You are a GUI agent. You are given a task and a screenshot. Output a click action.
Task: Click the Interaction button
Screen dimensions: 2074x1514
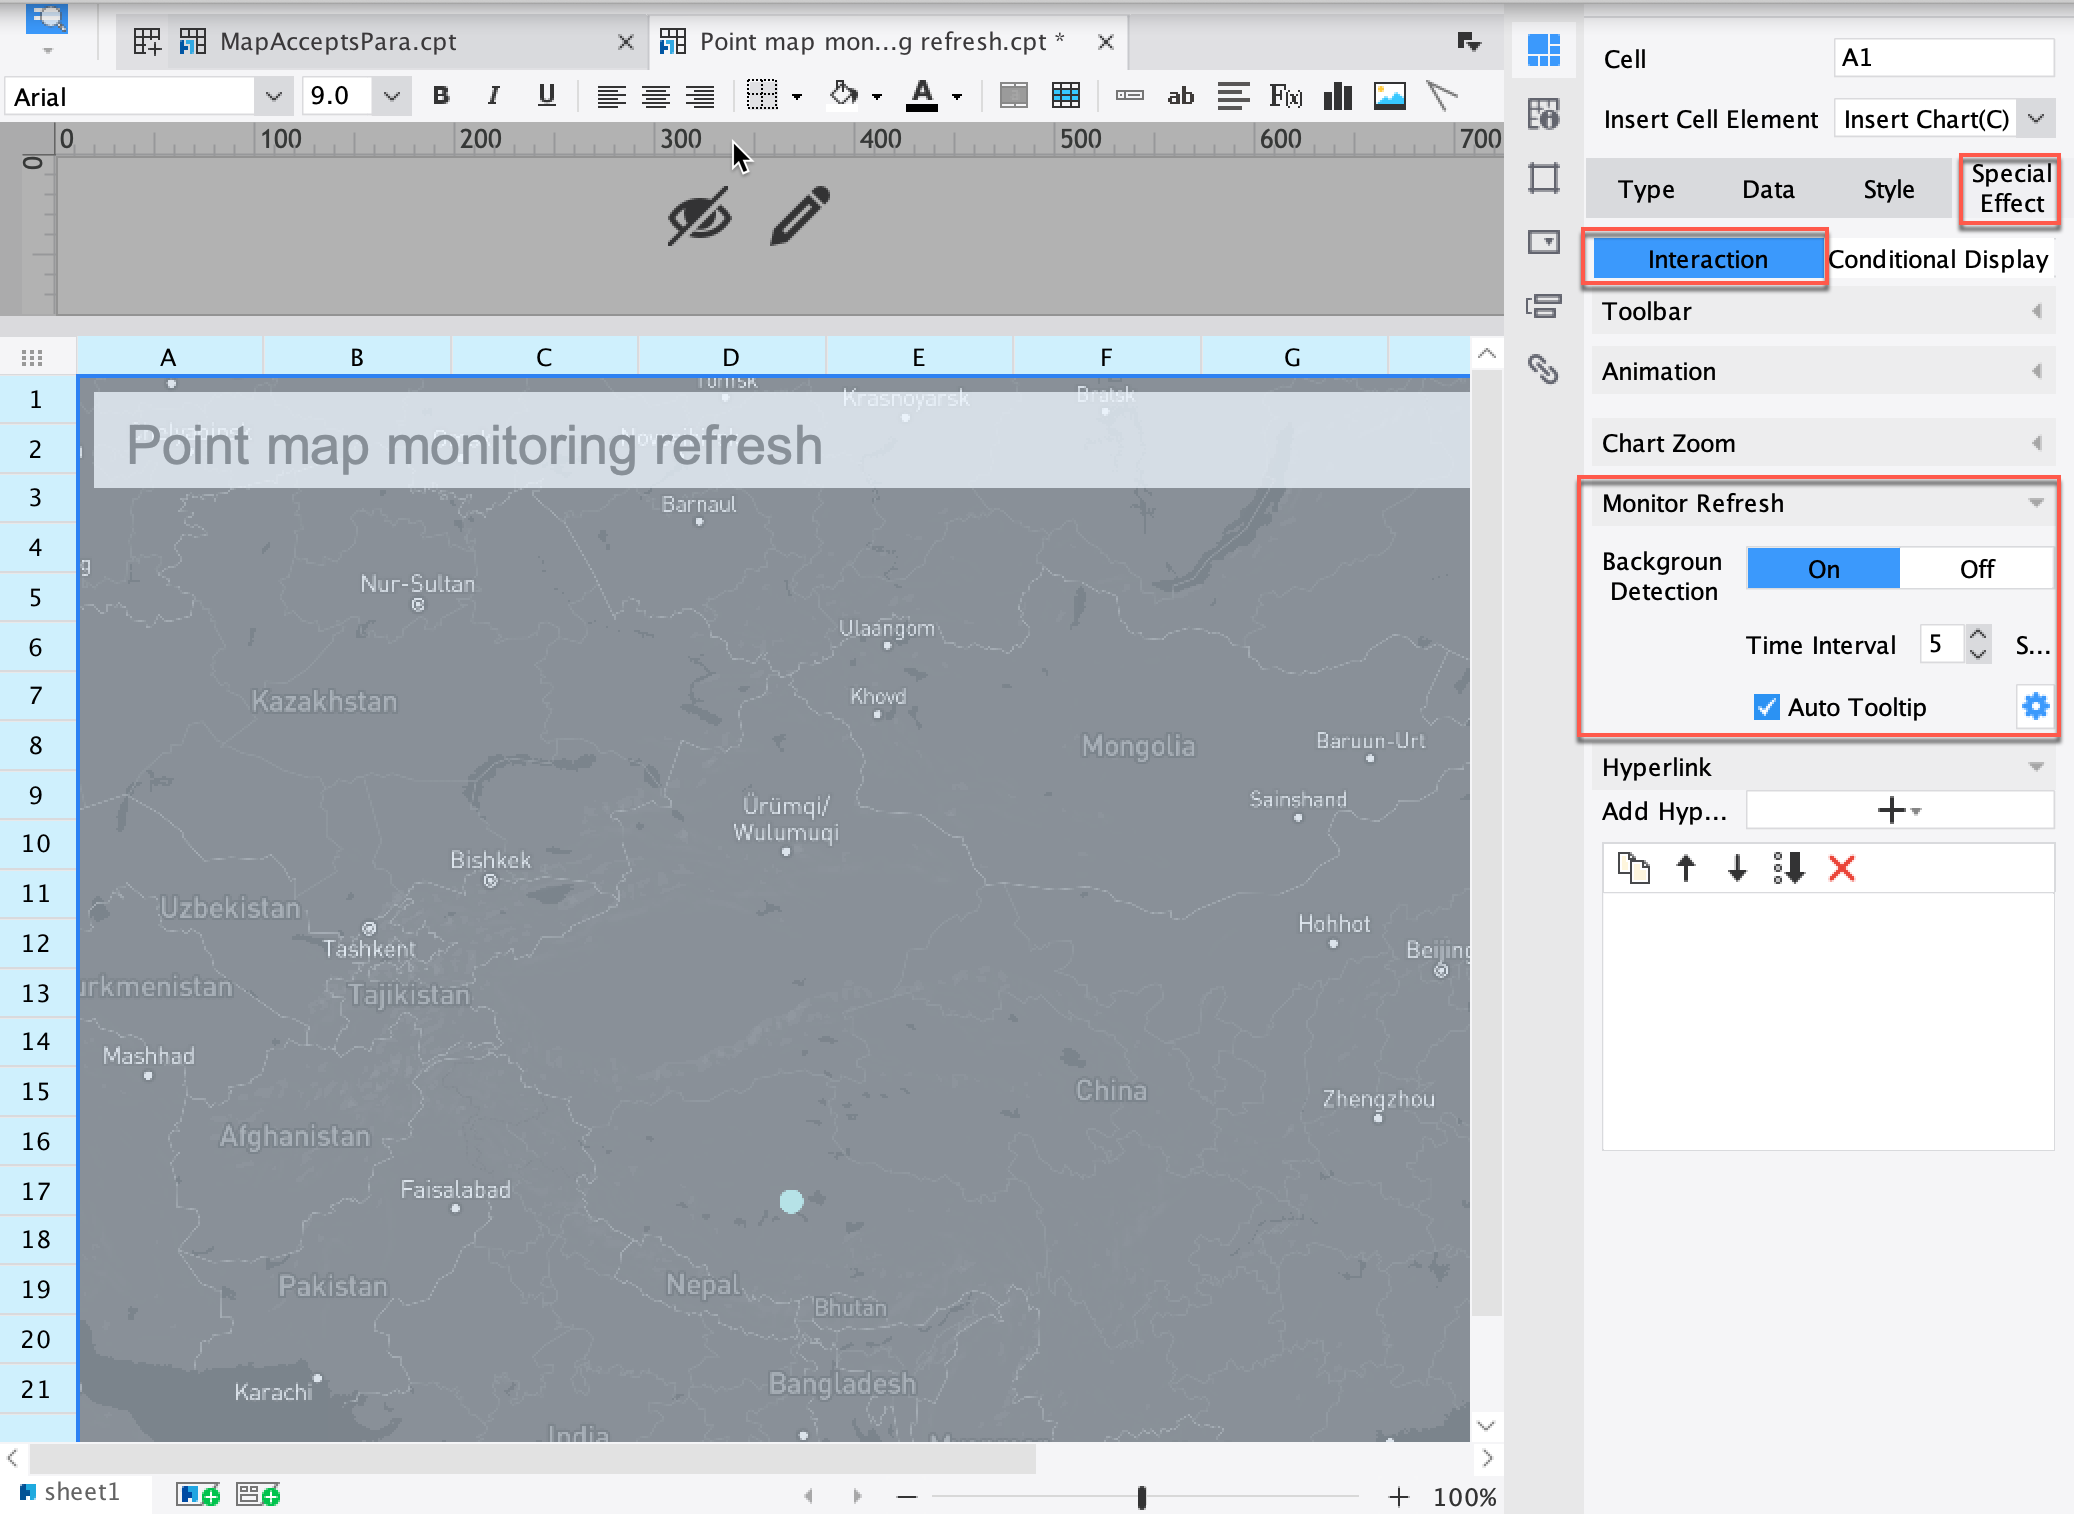pyautogui.click(x=1707, y=259)
